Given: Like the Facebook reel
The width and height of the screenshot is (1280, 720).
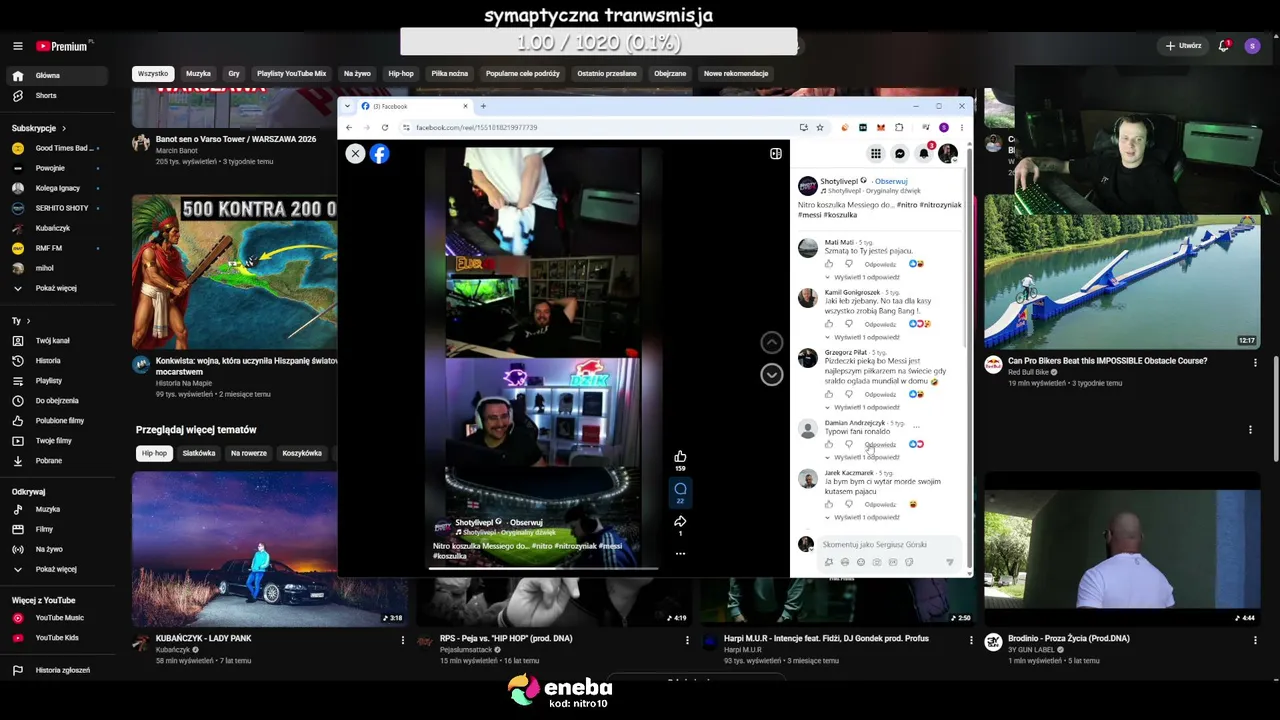Looking at the screenshot, I should (680, 456).
